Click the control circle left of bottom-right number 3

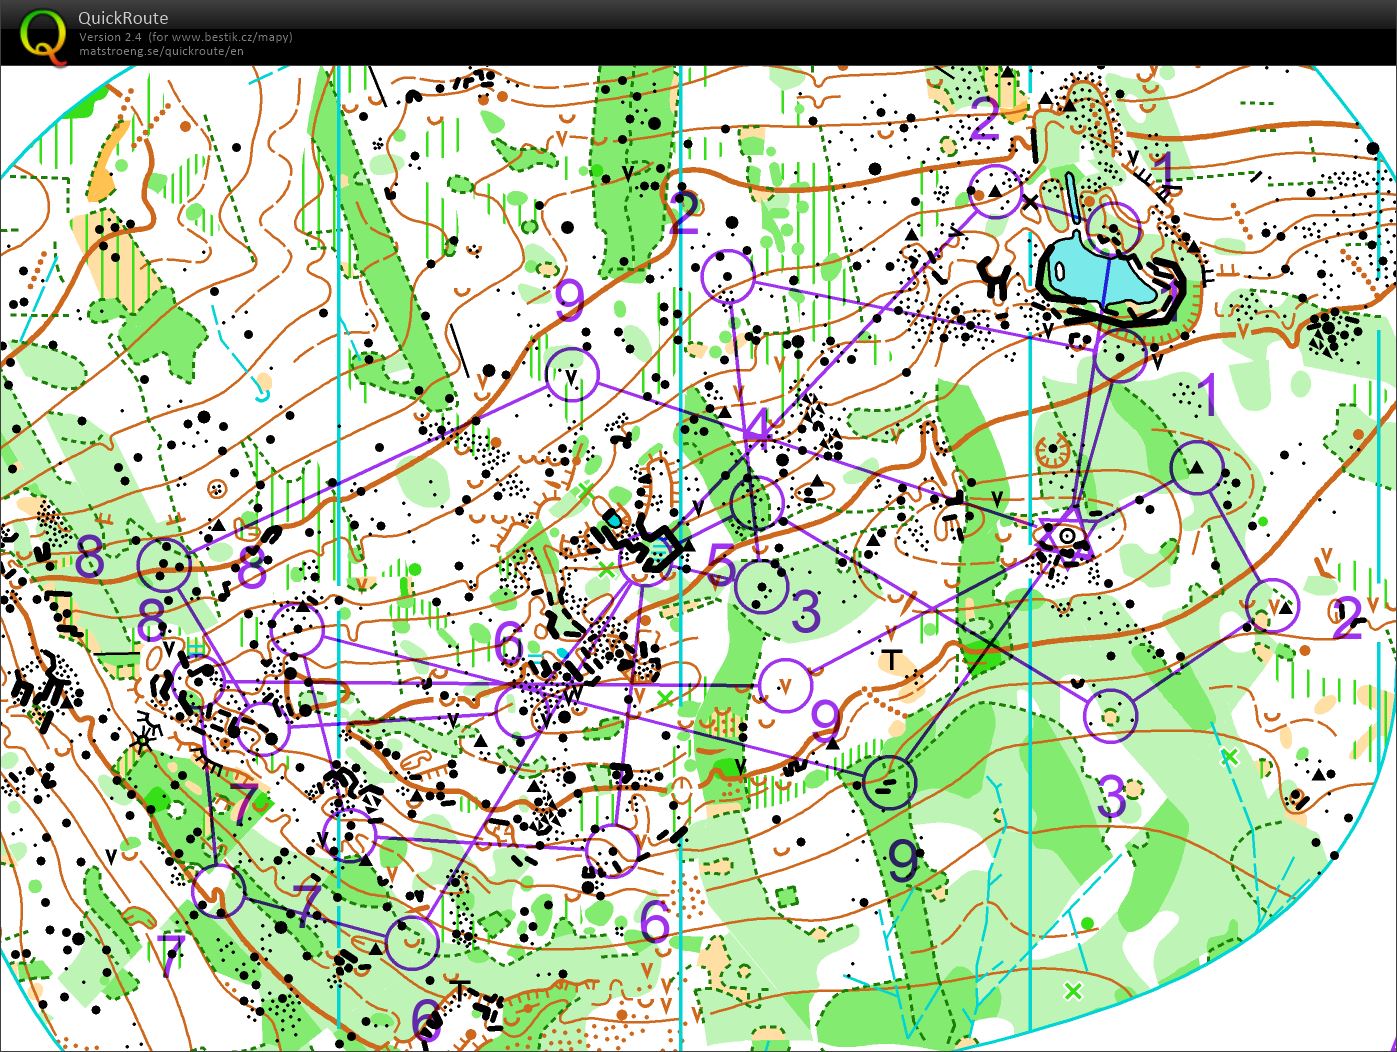tap(760, 586)
